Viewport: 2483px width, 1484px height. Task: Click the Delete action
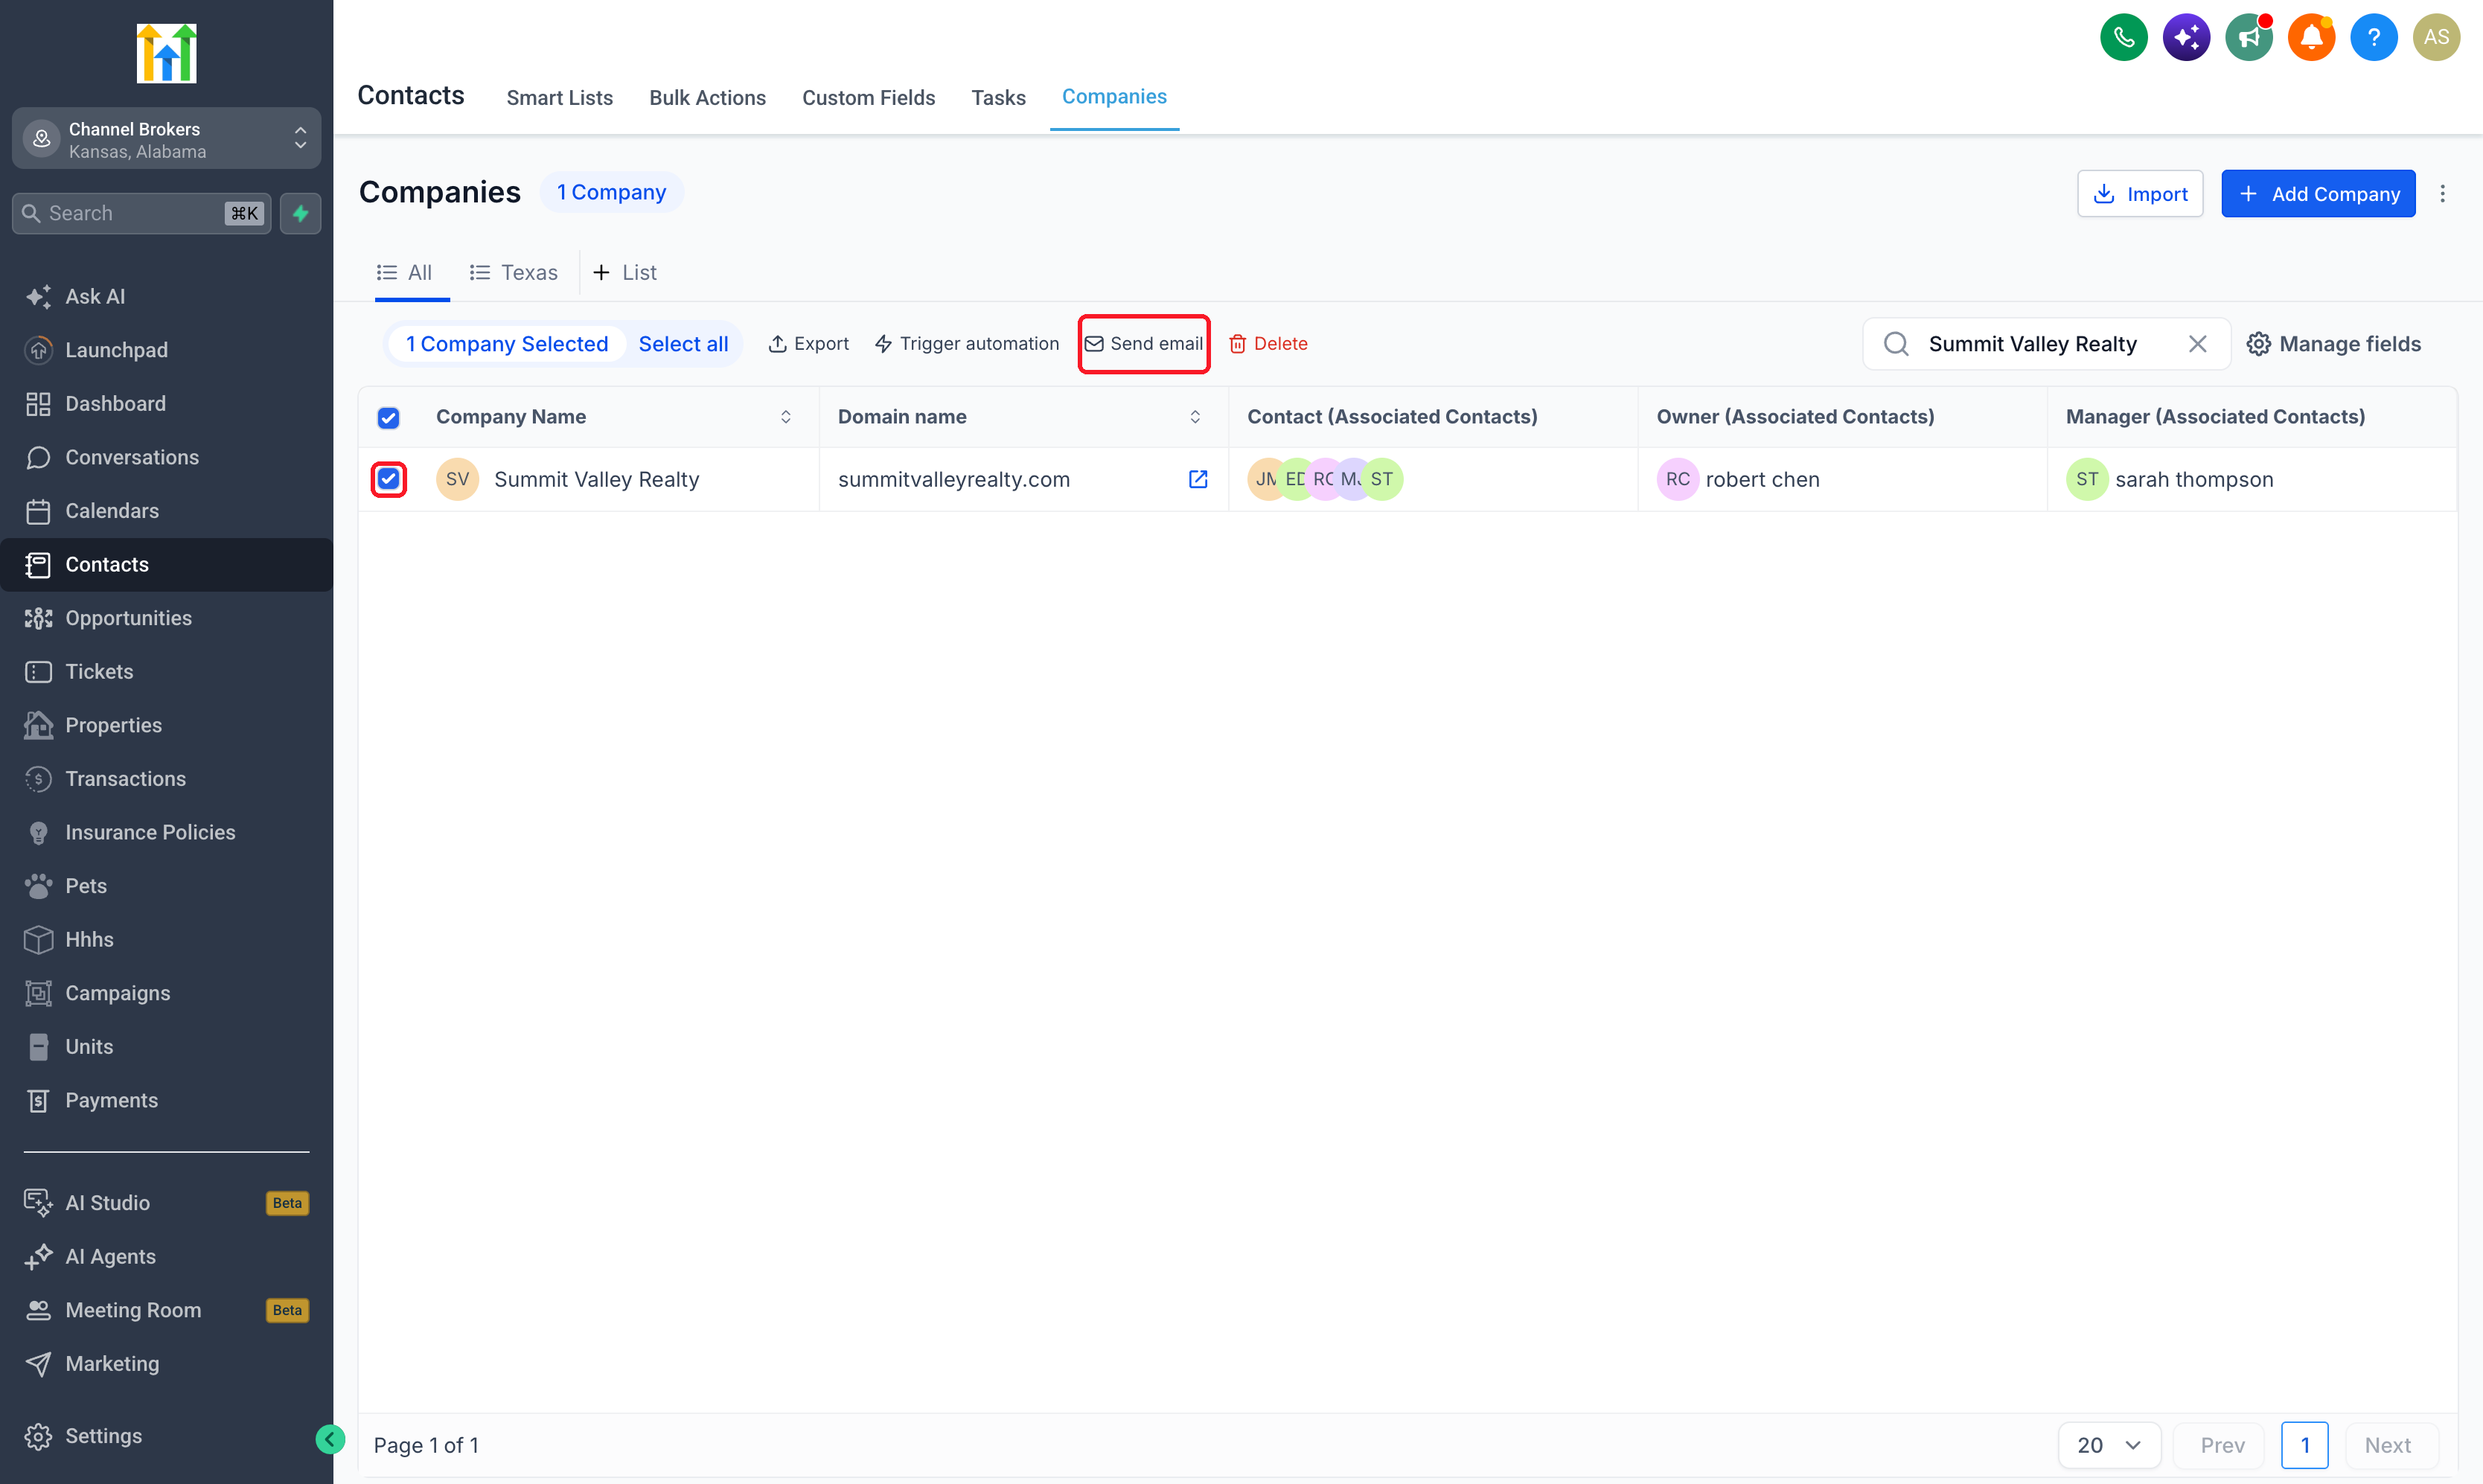1268,344
